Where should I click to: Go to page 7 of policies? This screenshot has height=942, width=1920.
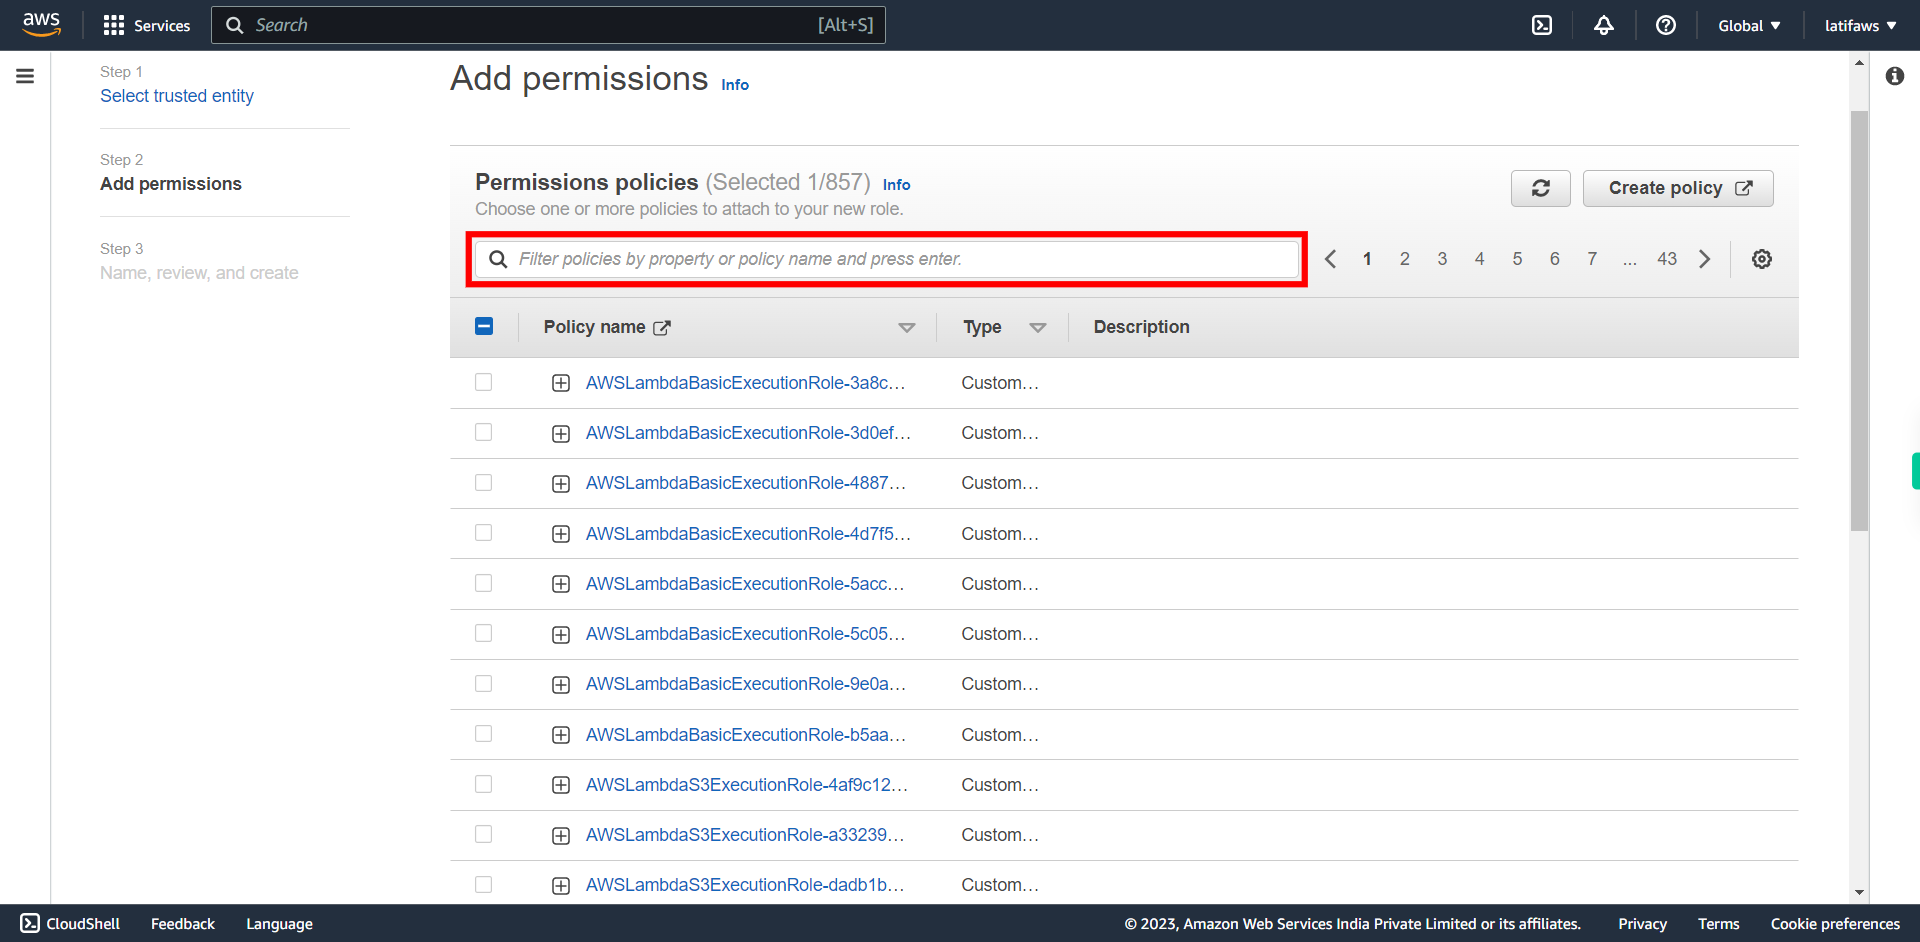[x=1592, y=259]
